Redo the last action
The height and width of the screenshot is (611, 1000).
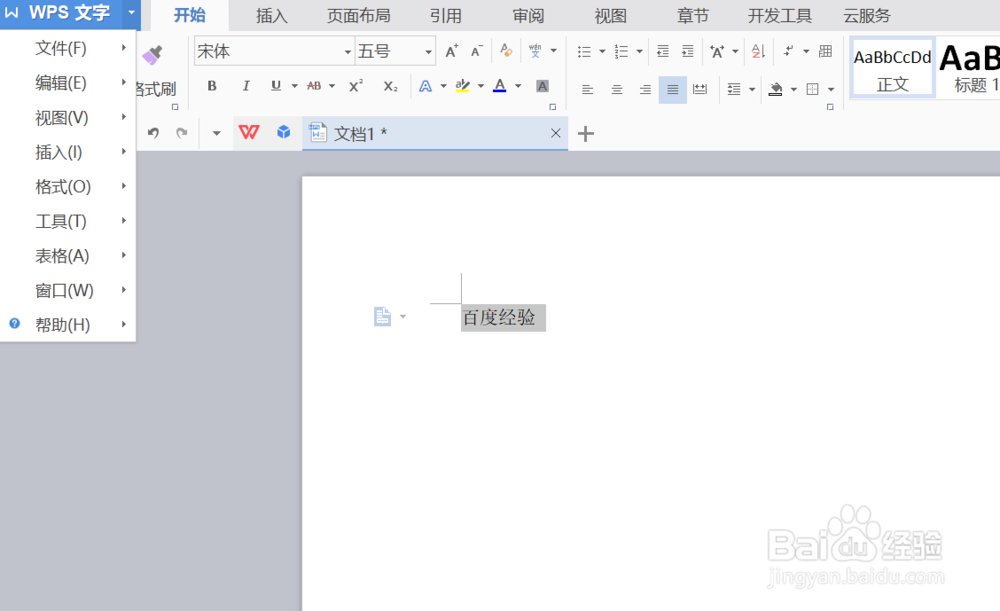(x=182, y=133)
